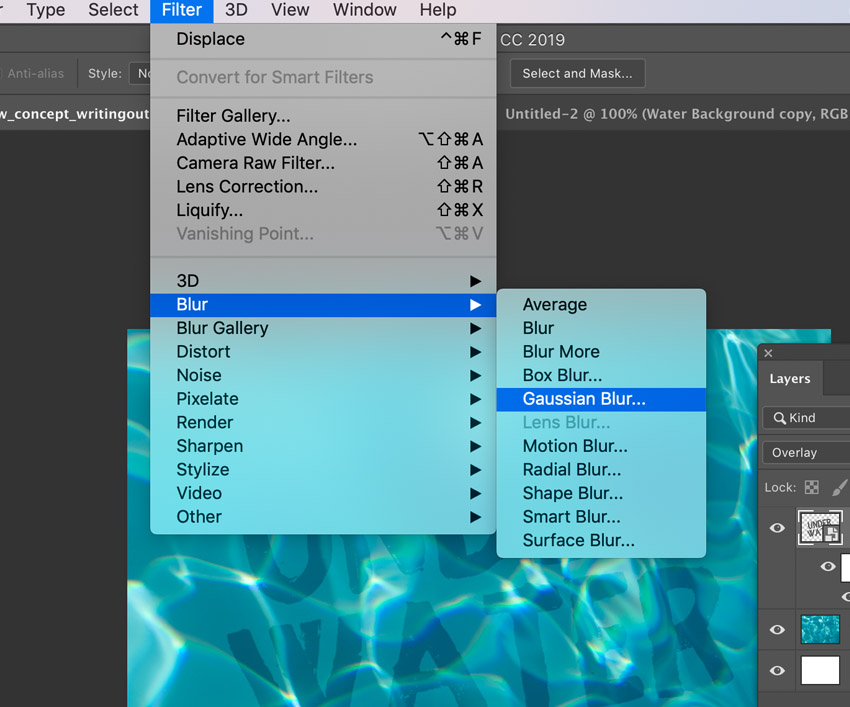Select Lens Correction...

coord(323,187)
